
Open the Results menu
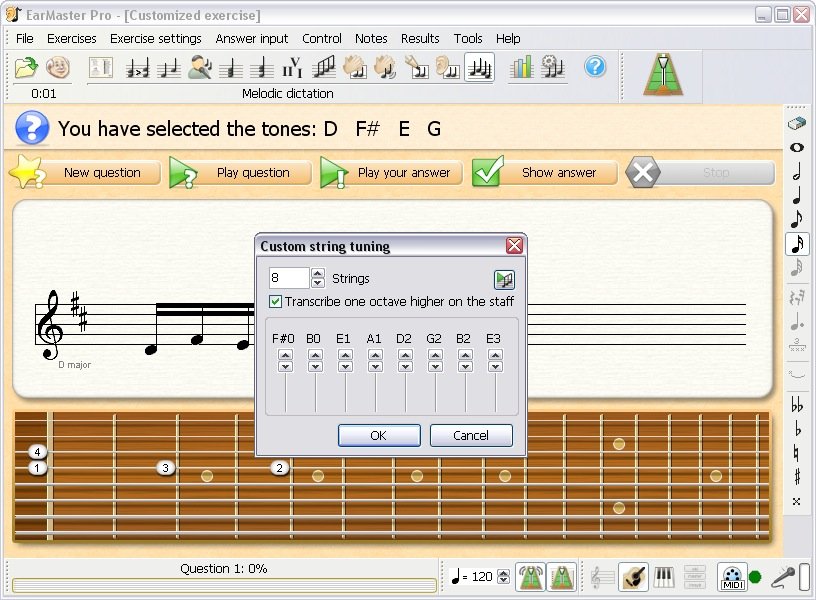click(420, 39)
